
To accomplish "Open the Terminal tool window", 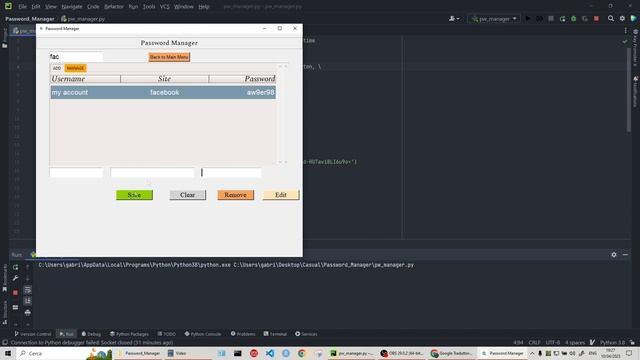I will point(275,334).
